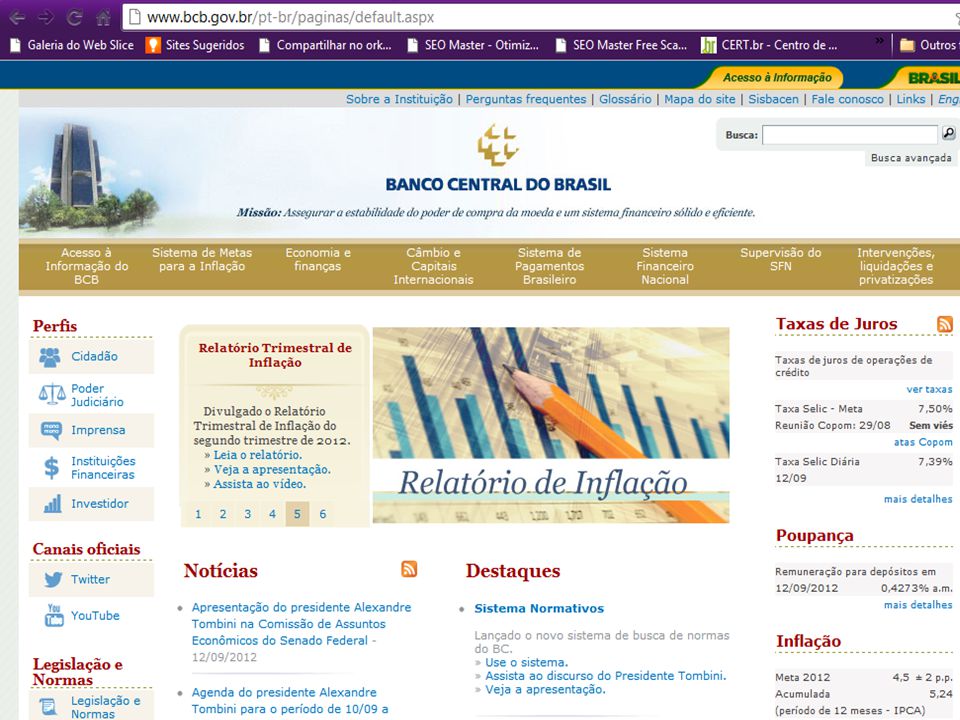Viewport: 960px width, 720px height.
Task: Click the Busca search text field
Action: click(850, 135)
